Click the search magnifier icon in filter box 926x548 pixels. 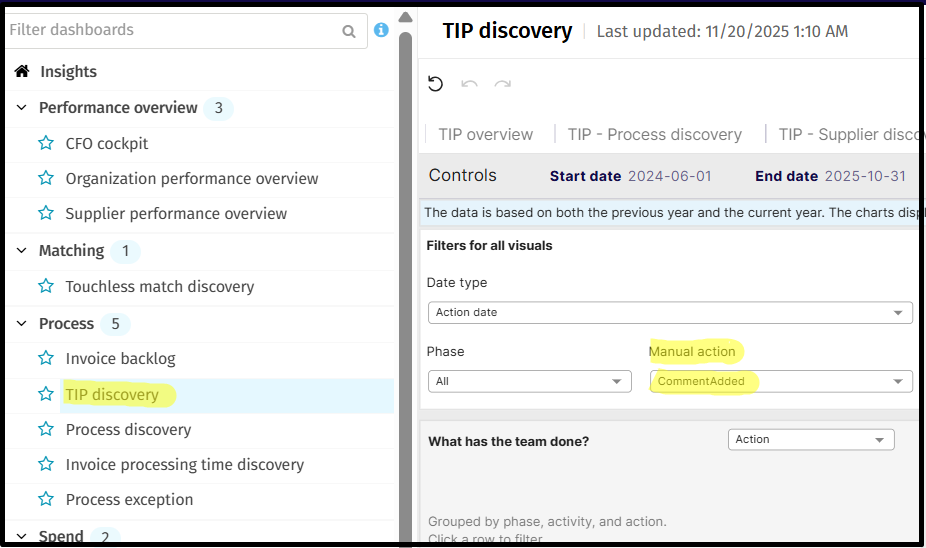click(x=349, y=31)
